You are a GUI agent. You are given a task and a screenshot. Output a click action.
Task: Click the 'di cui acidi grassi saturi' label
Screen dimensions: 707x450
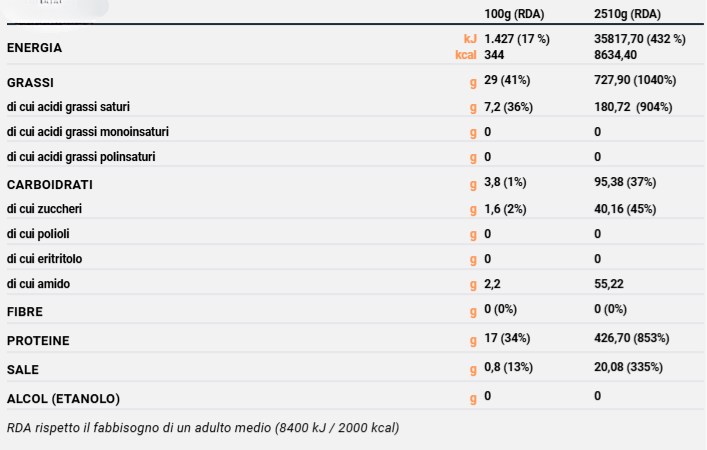pos(68,106)
